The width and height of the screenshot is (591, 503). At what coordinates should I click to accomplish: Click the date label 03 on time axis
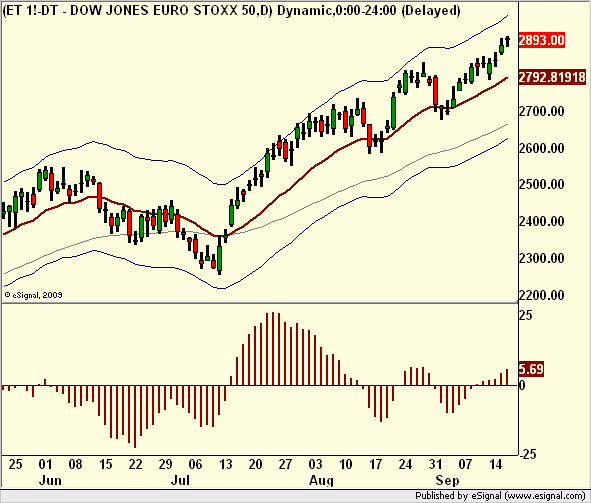315,464
